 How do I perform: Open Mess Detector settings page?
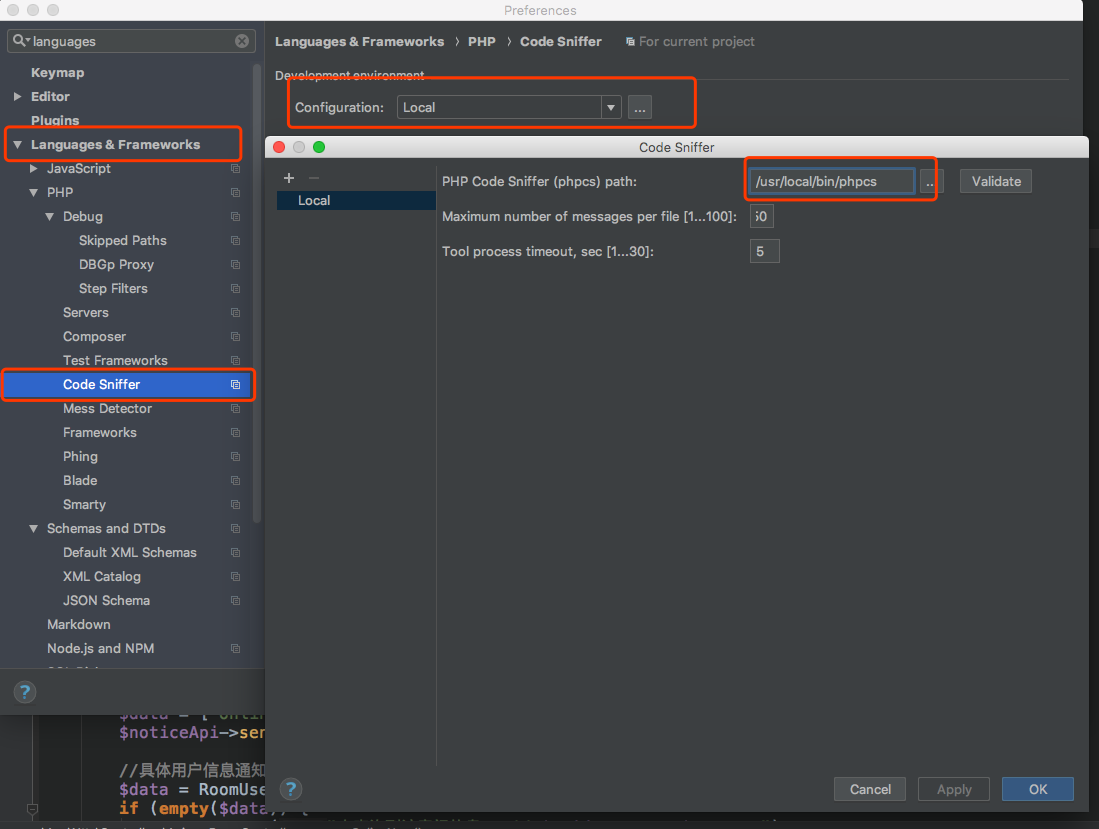click(x=107, y=409)
